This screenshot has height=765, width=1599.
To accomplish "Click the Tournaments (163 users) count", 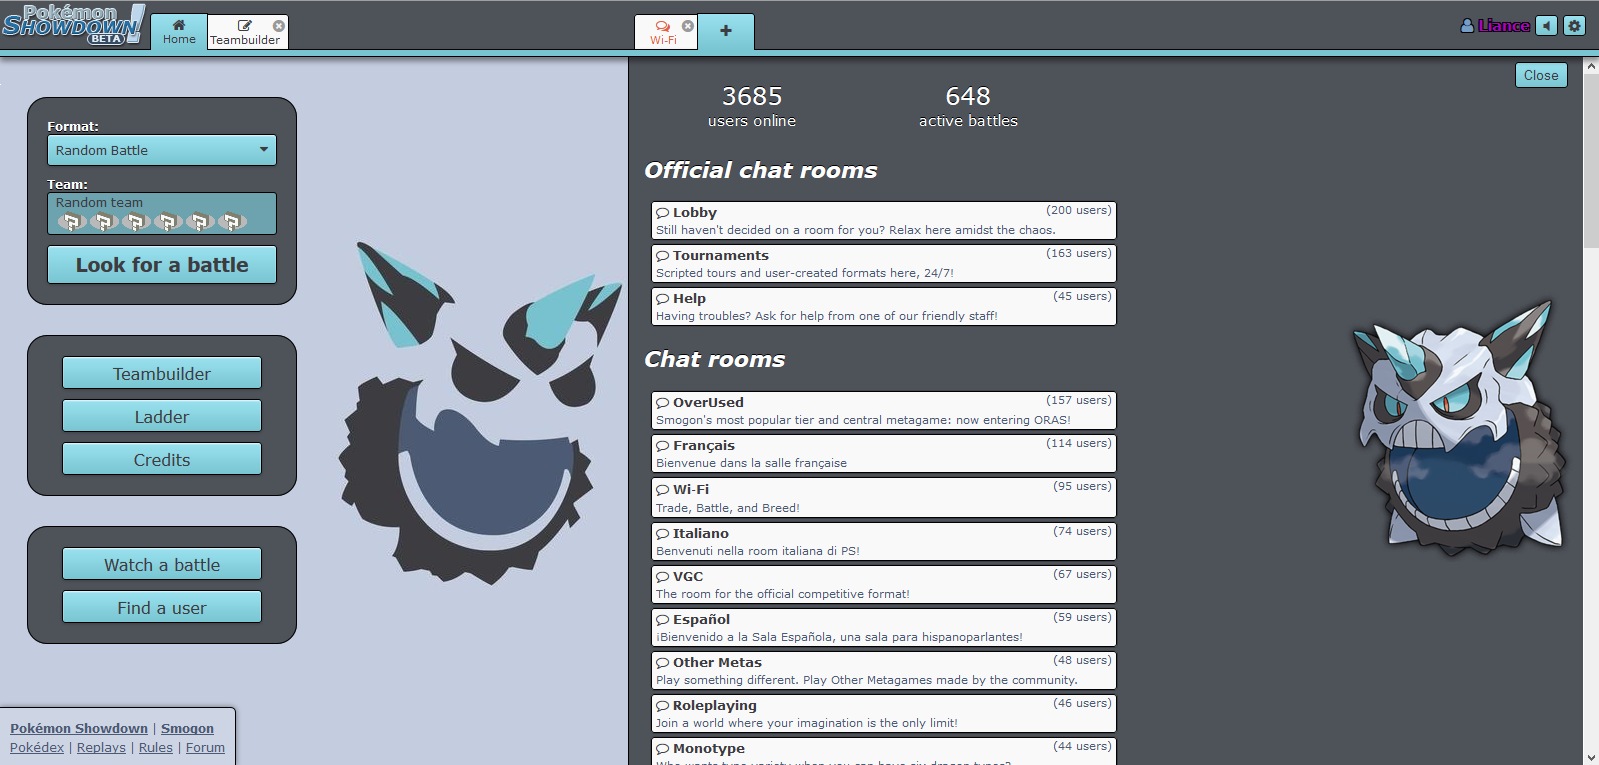I will point(1078,253).
